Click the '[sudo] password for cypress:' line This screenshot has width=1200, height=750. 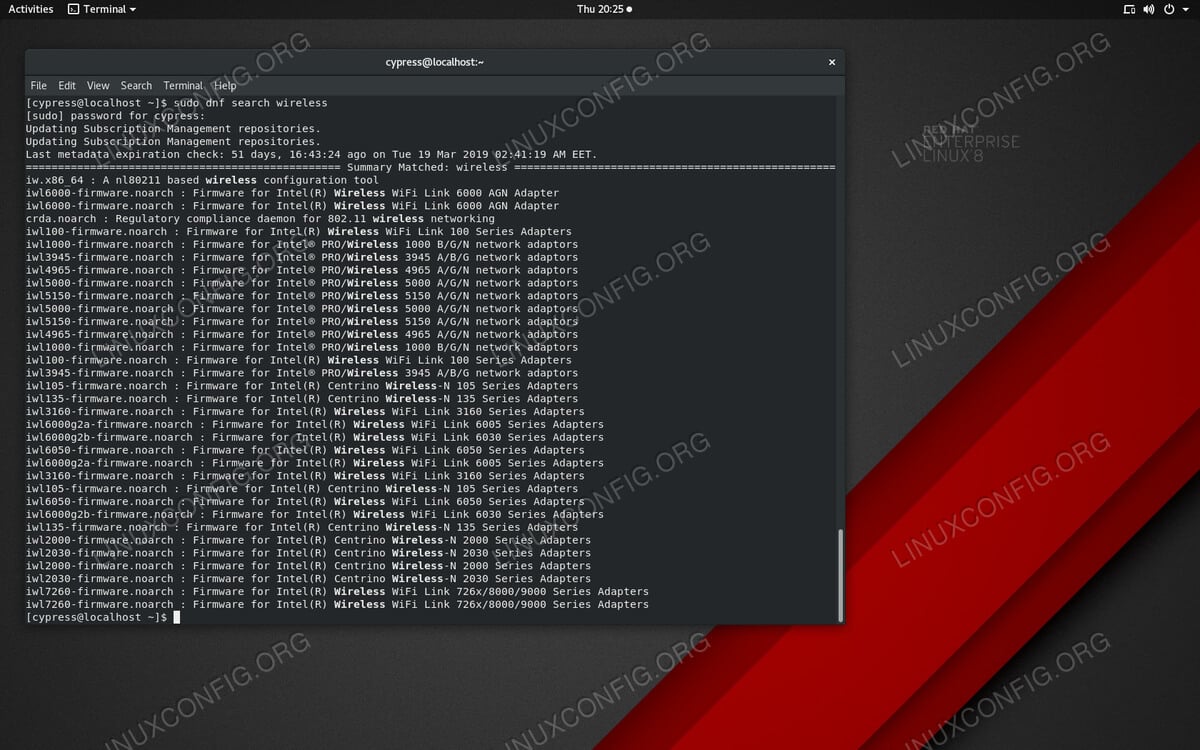(115, 116)
